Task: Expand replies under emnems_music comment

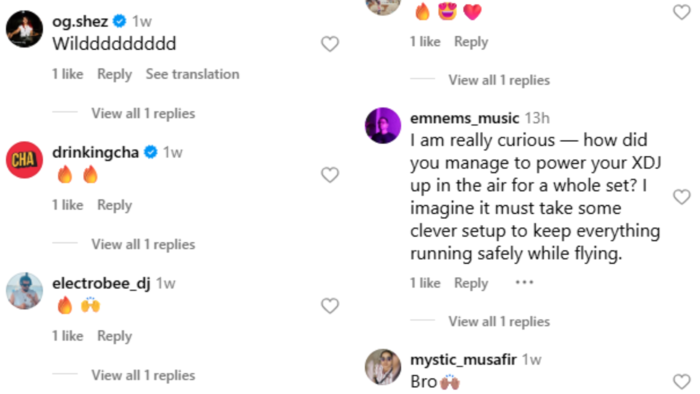Action: tap(499, 321)
